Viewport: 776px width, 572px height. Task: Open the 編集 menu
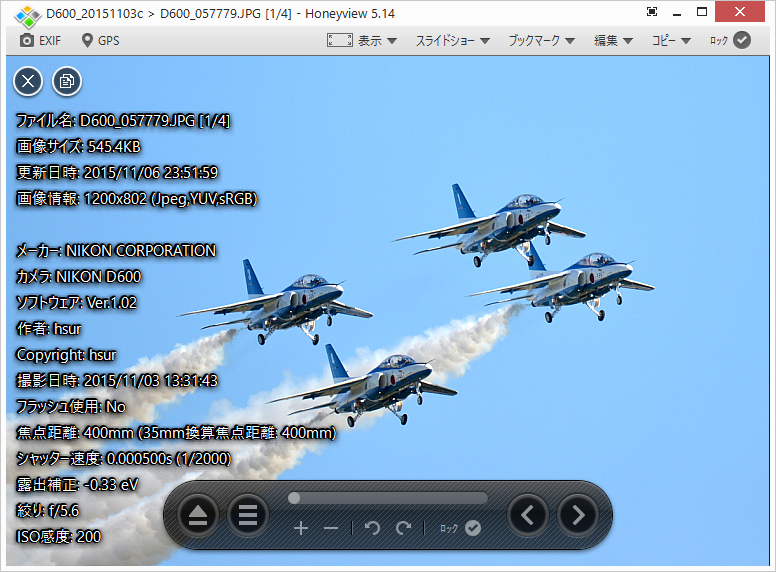click(x=613, y=40)
